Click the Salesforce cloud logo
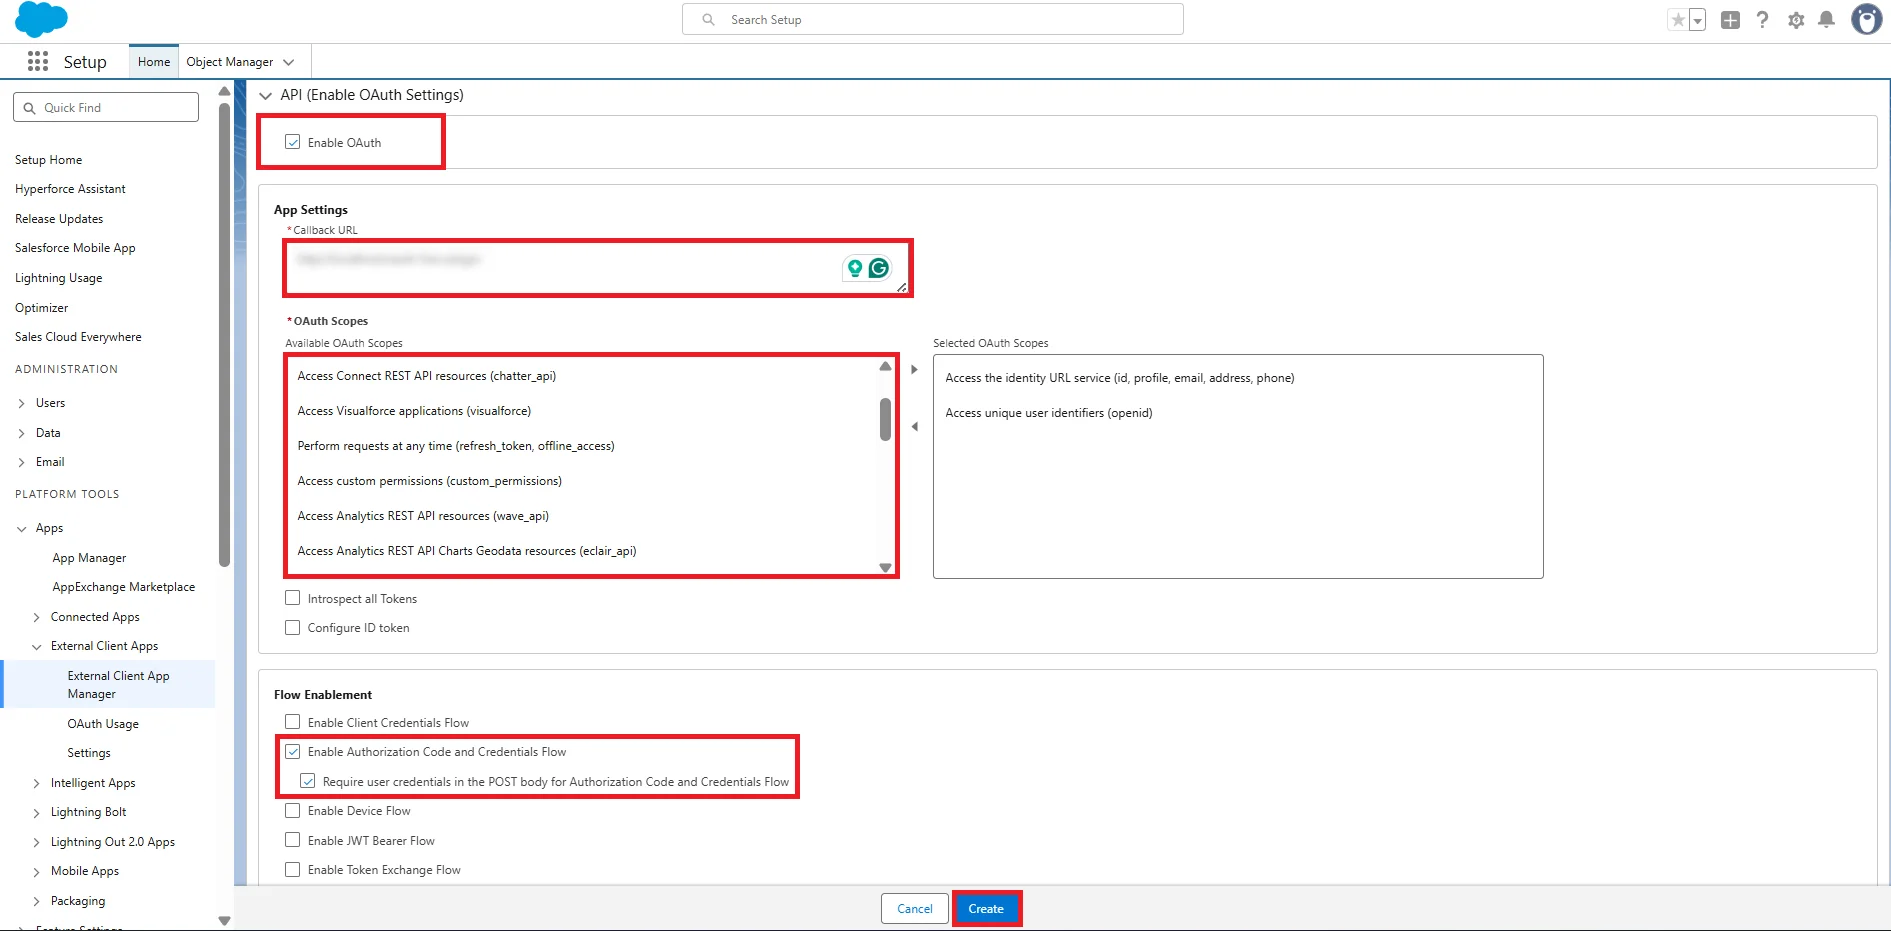The height and width of the screenshot is (931, 1891). pos(40,19)
